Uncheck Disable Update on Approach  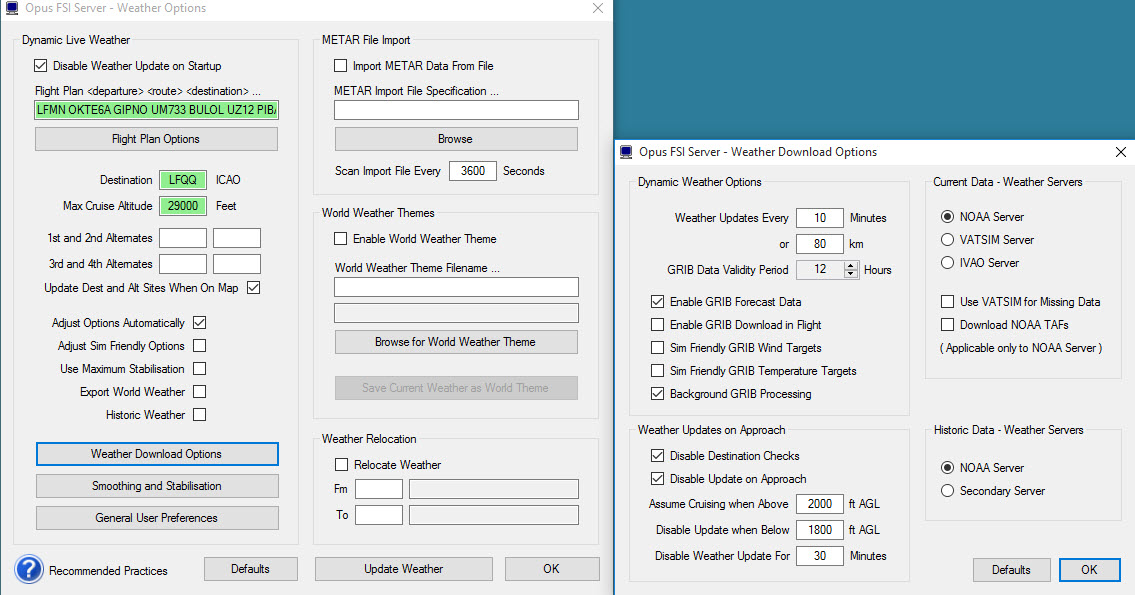(x=657, y=479)
